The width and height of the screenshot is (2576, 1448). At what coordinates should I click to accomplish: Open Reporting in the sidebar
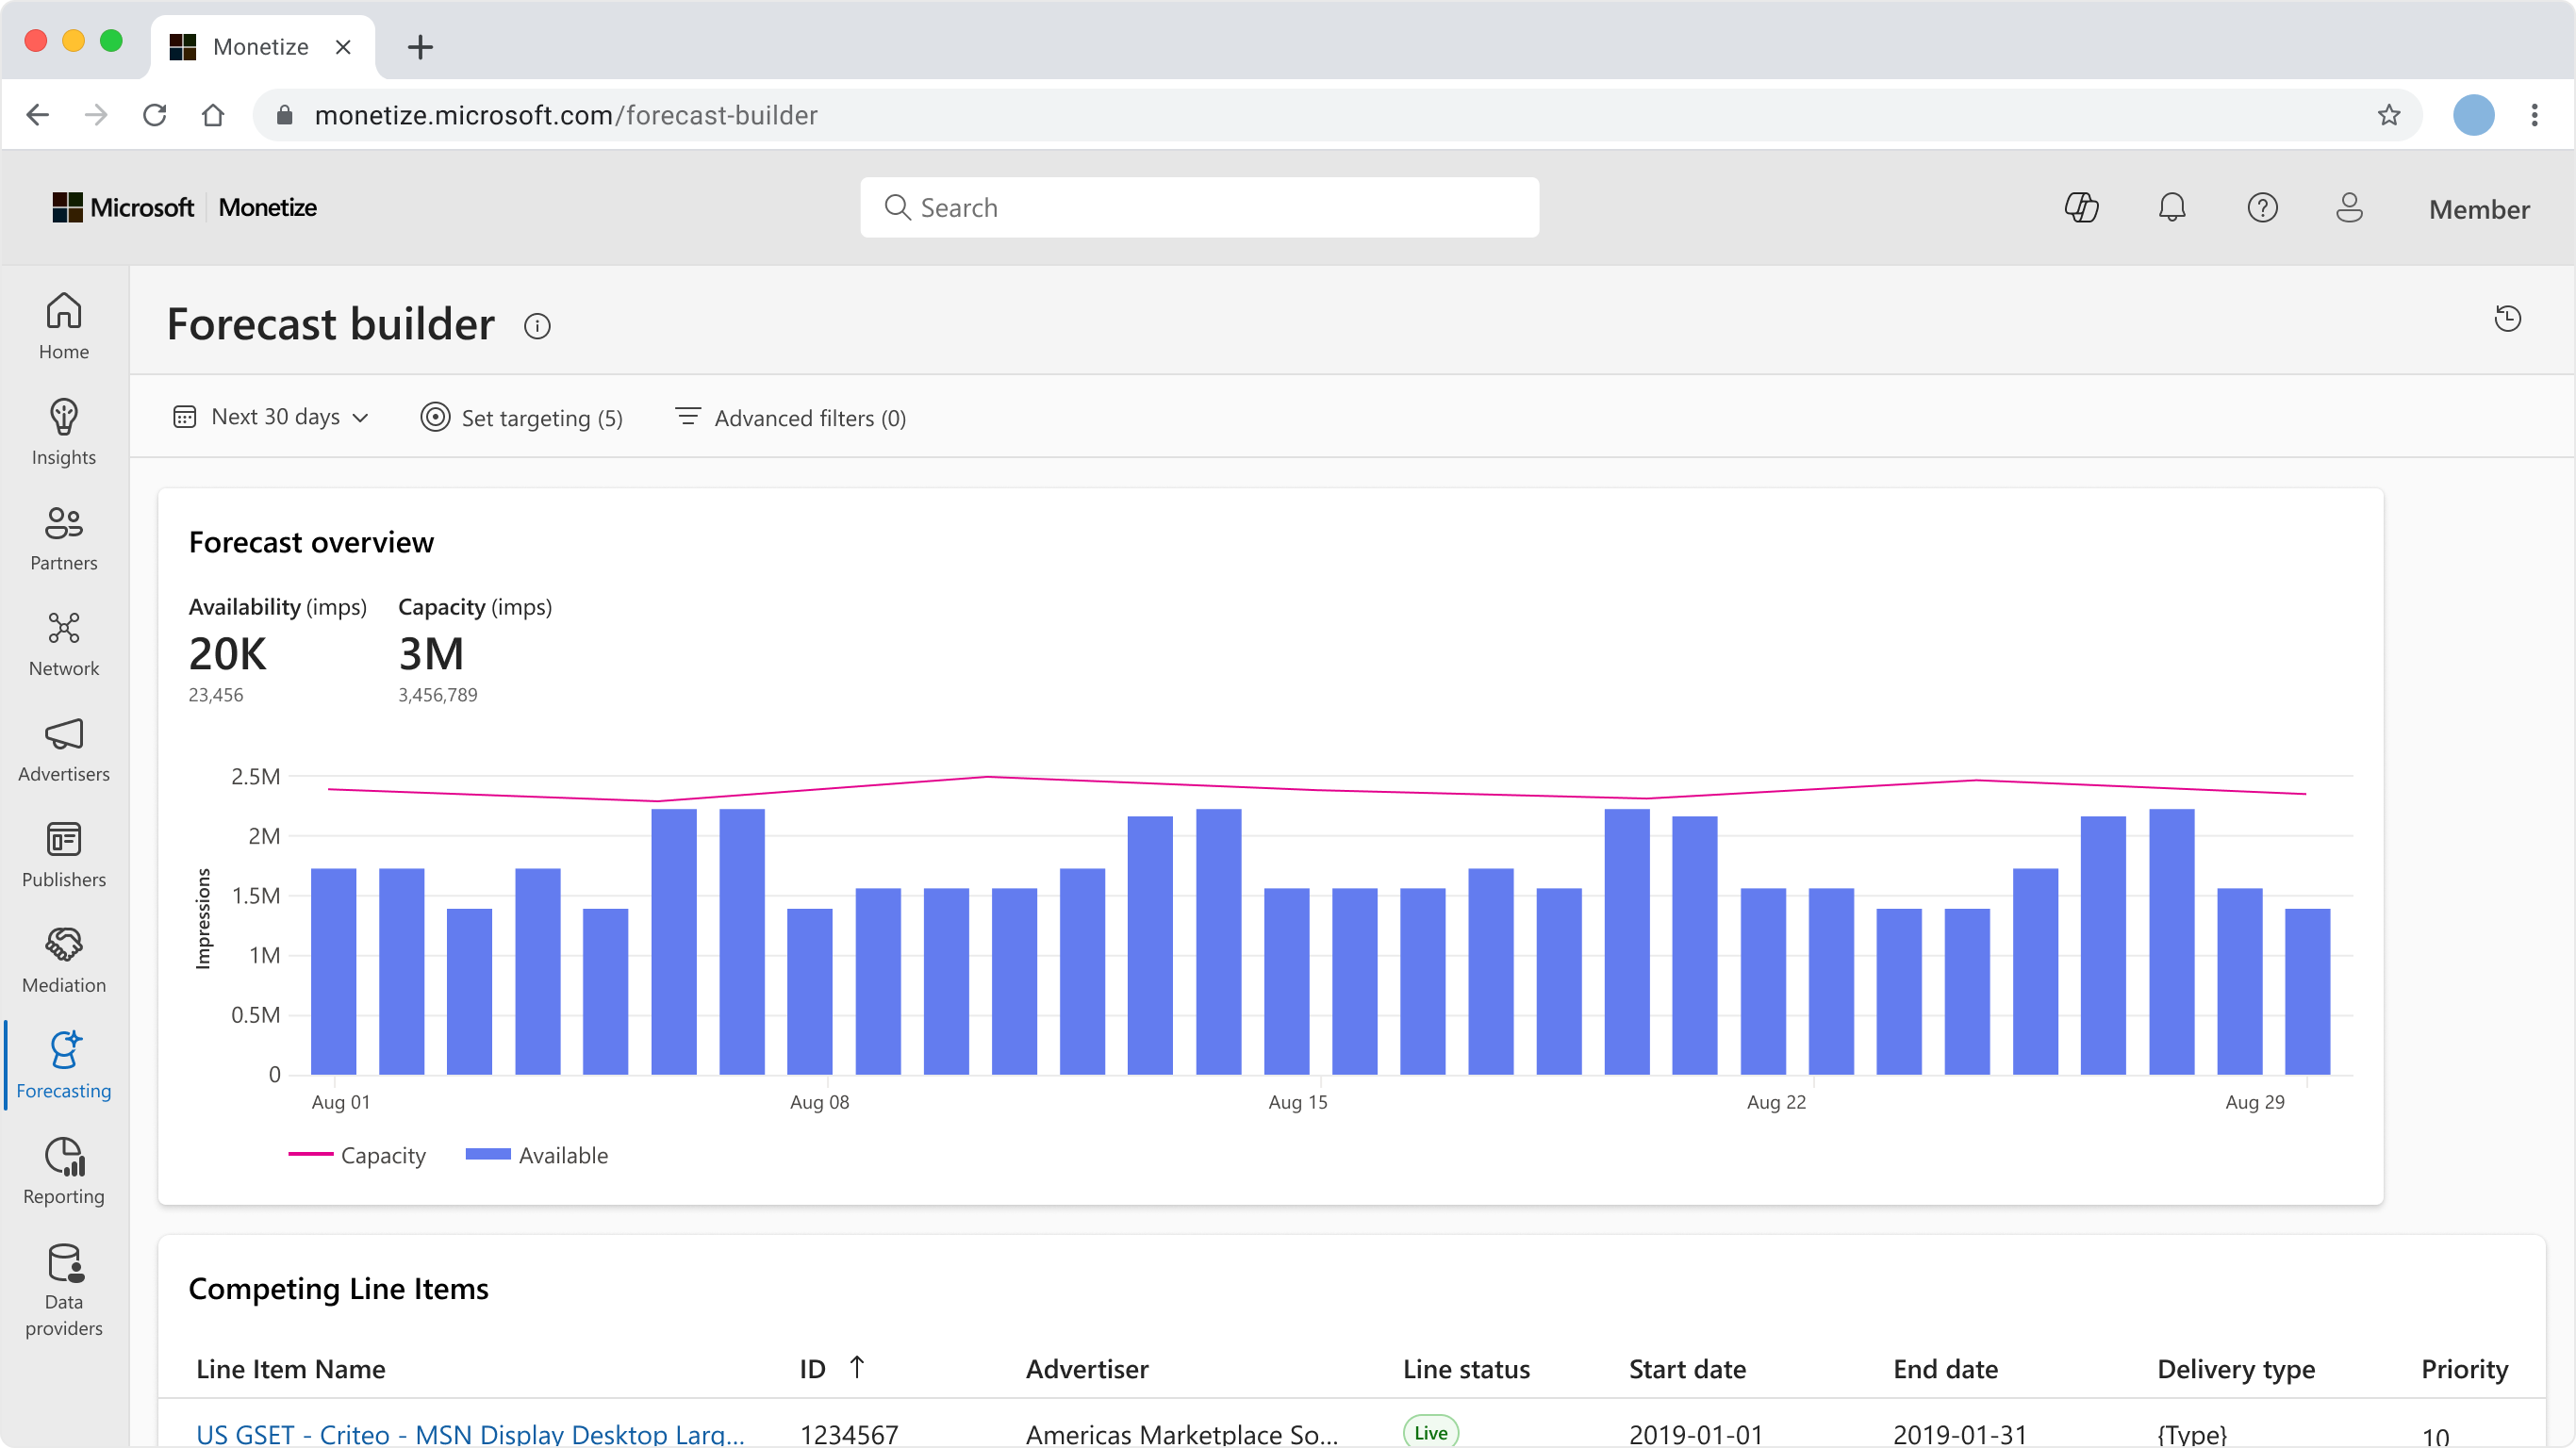pyautogui.click(x=64, y=1172)
